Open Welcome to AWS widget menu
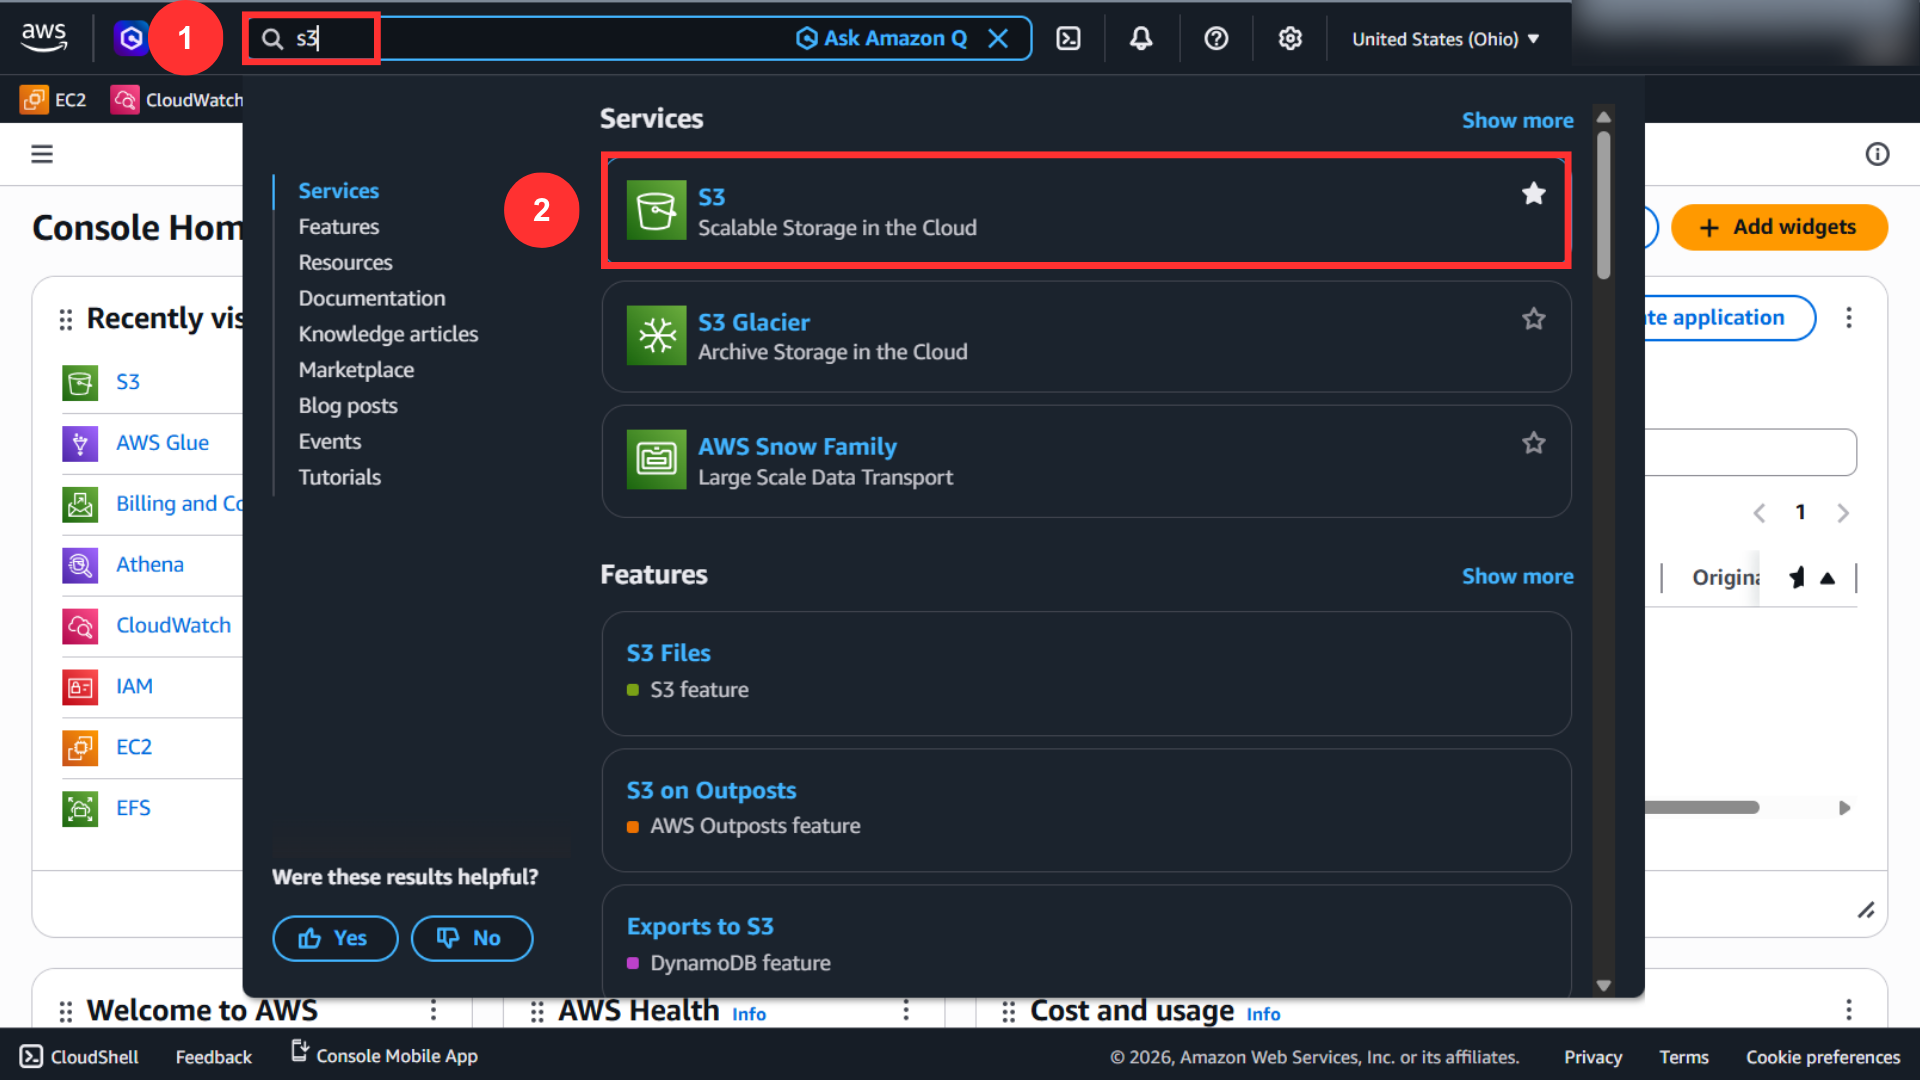The height and width of the screenshot is (1080, 1920). tap(433, 1010)
